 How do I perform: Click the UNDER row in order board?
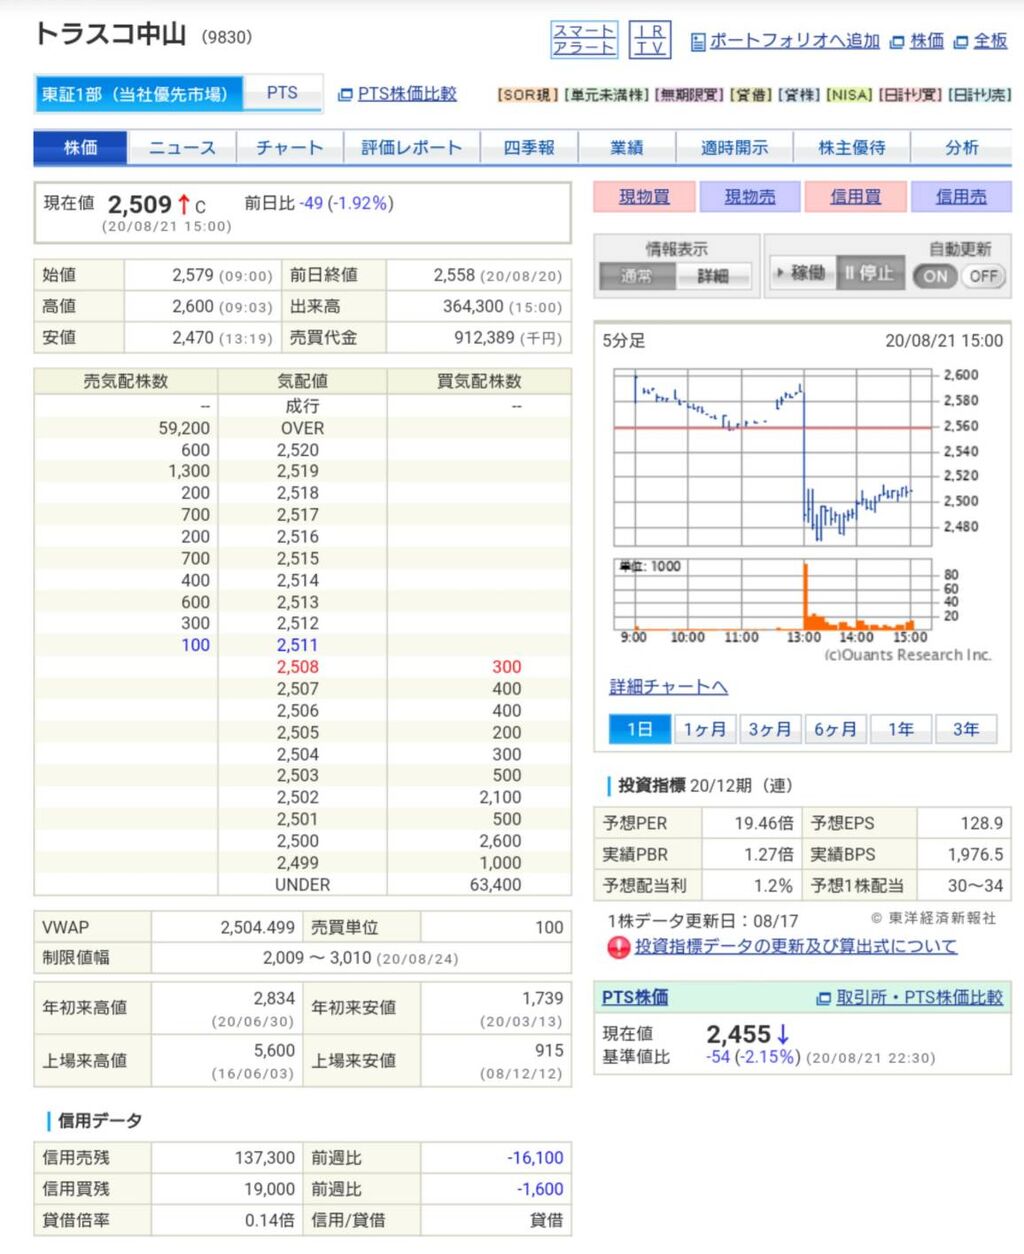click(x=302, y=885)
